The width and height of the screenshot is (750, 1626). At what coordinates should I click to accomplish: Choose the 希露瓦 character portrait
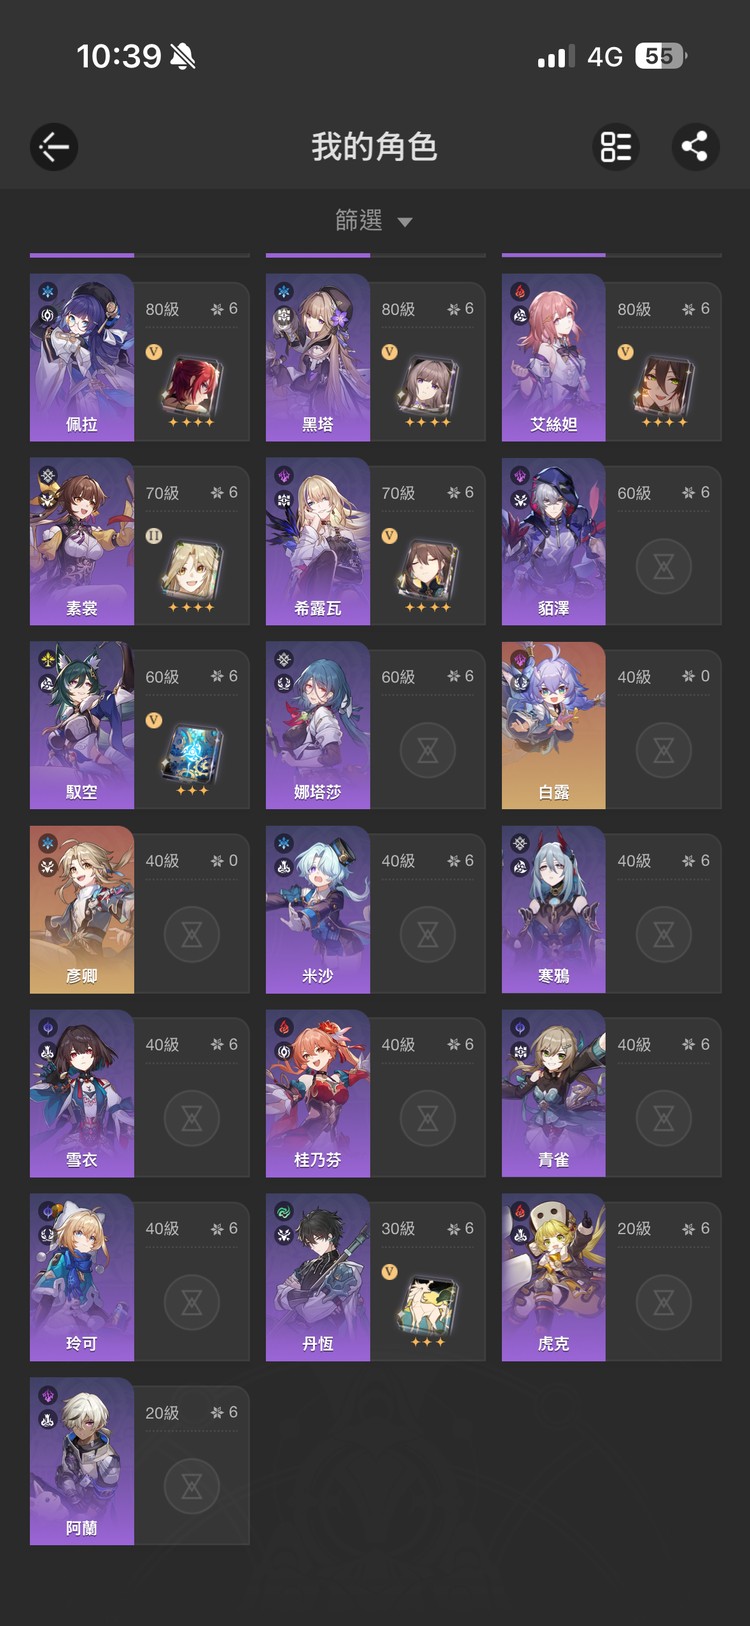coord(318,542)
